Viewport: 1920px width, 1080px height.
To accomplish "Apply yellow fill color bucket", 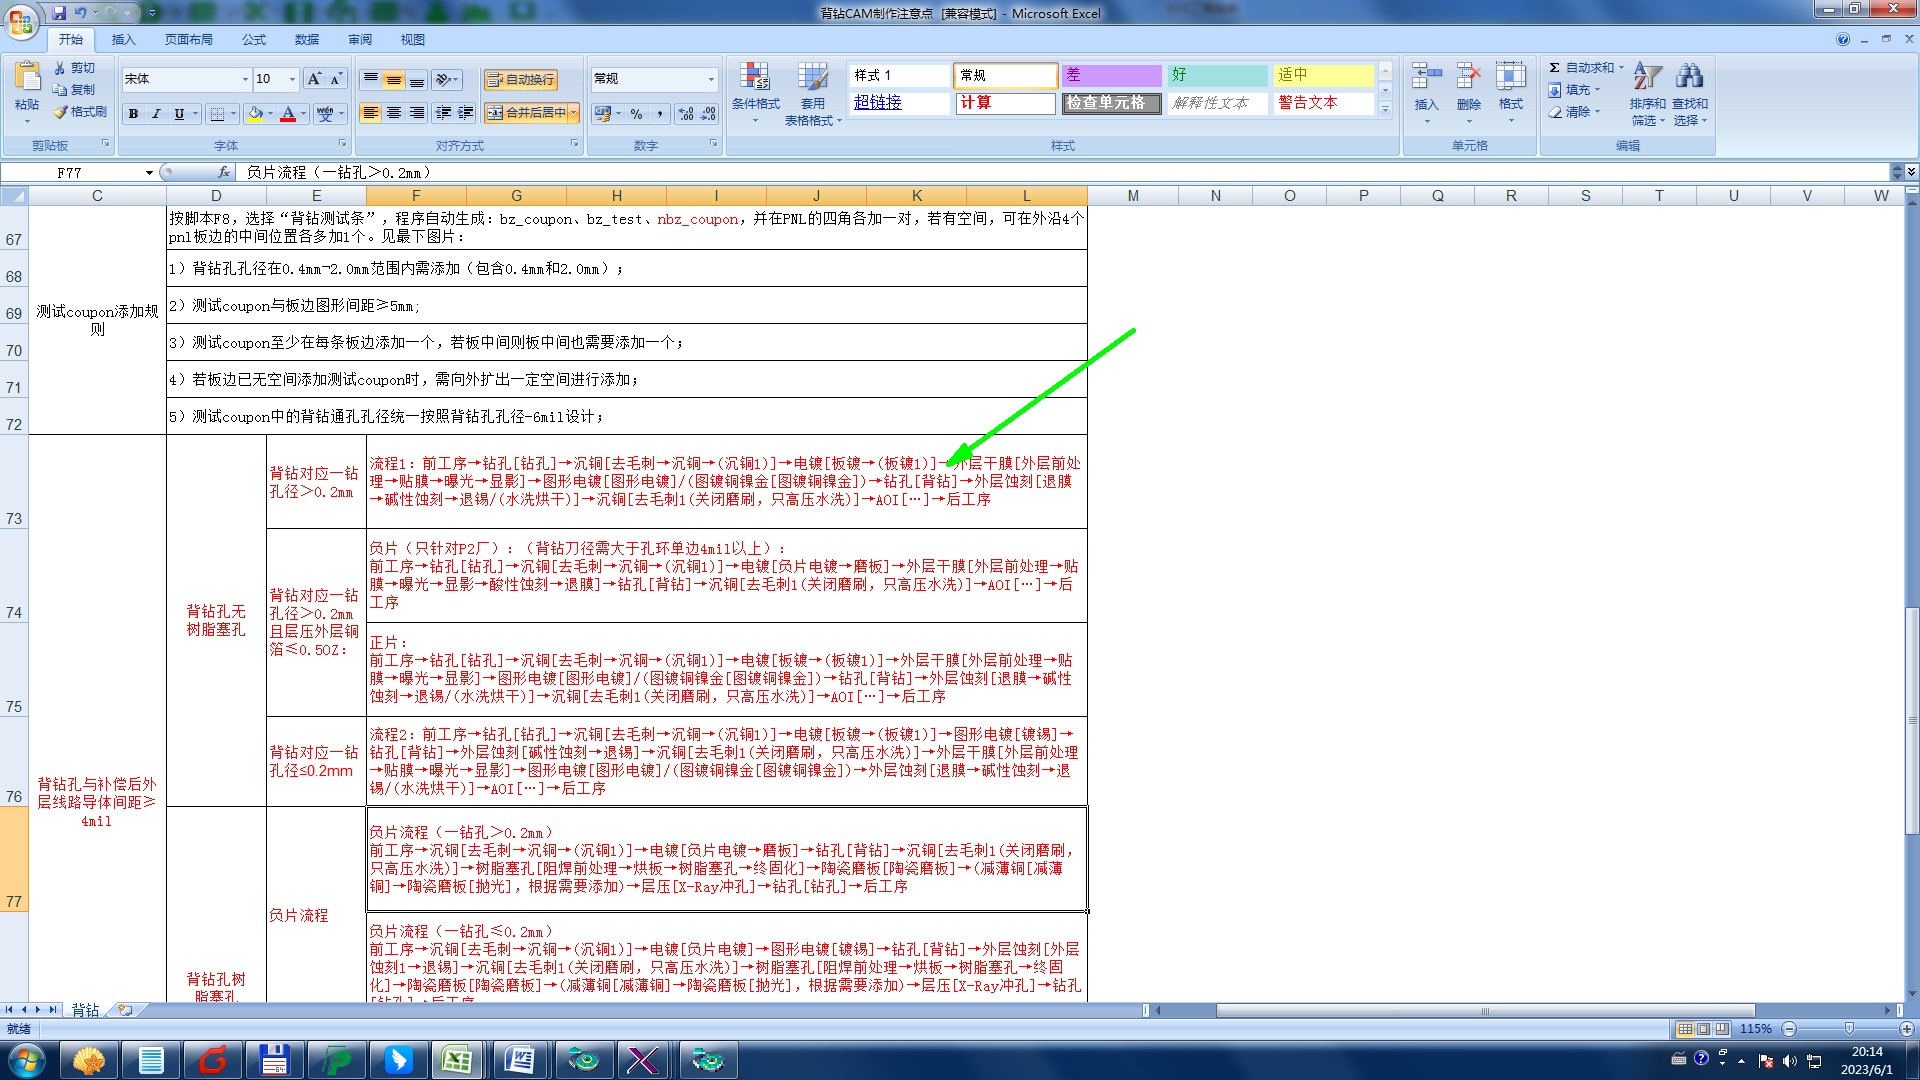I will click(255, 114).
